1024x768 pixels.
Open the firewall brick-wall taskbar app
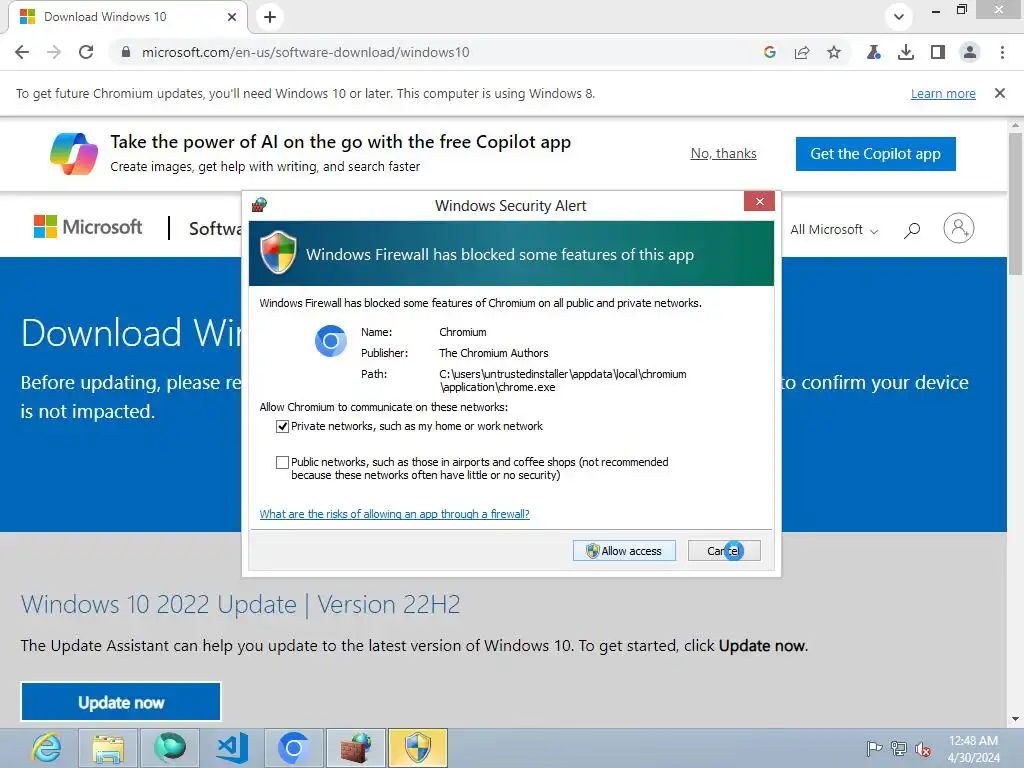pyautogui.click(x=355, y=748)
